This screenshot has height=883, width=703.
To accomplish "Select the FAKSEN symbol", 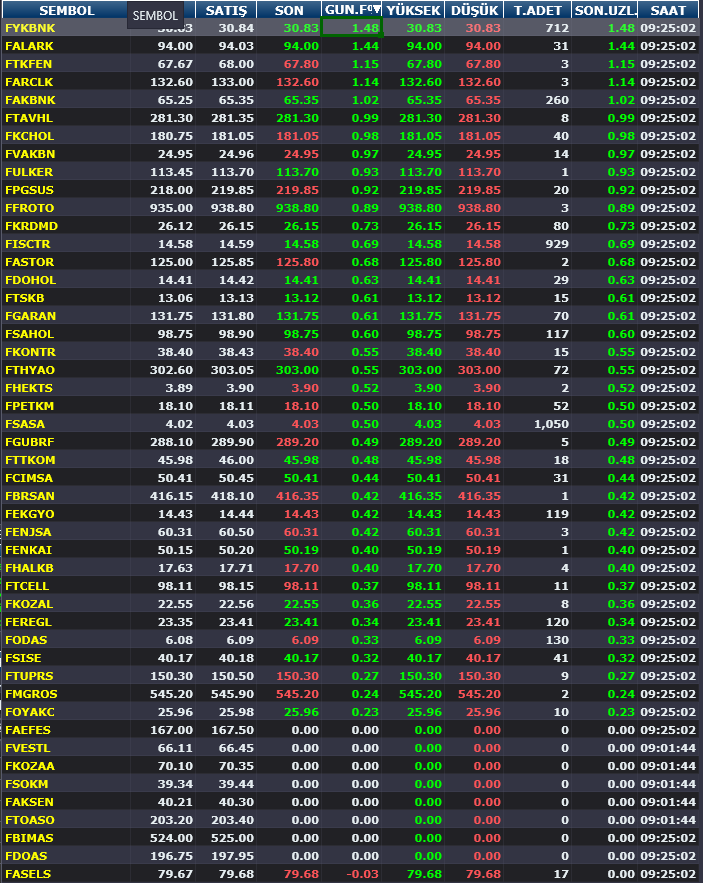I will (29, 802).
